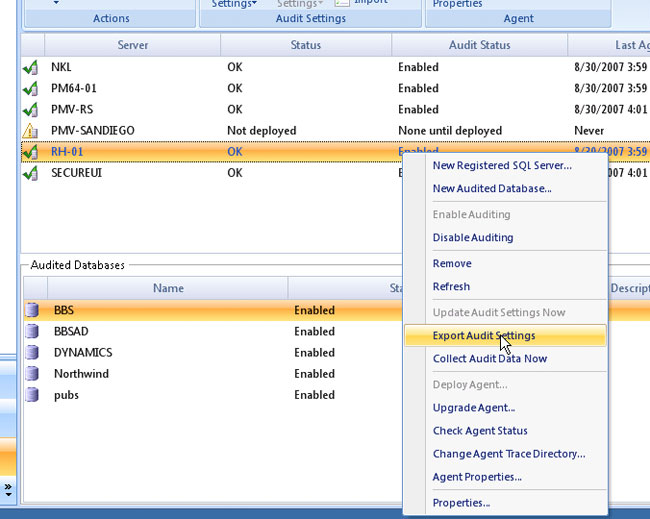The height and width of the screenshot is (519, 650).
Task: Click the Import icon in Audit Settings group
Action: pos(342,3)
